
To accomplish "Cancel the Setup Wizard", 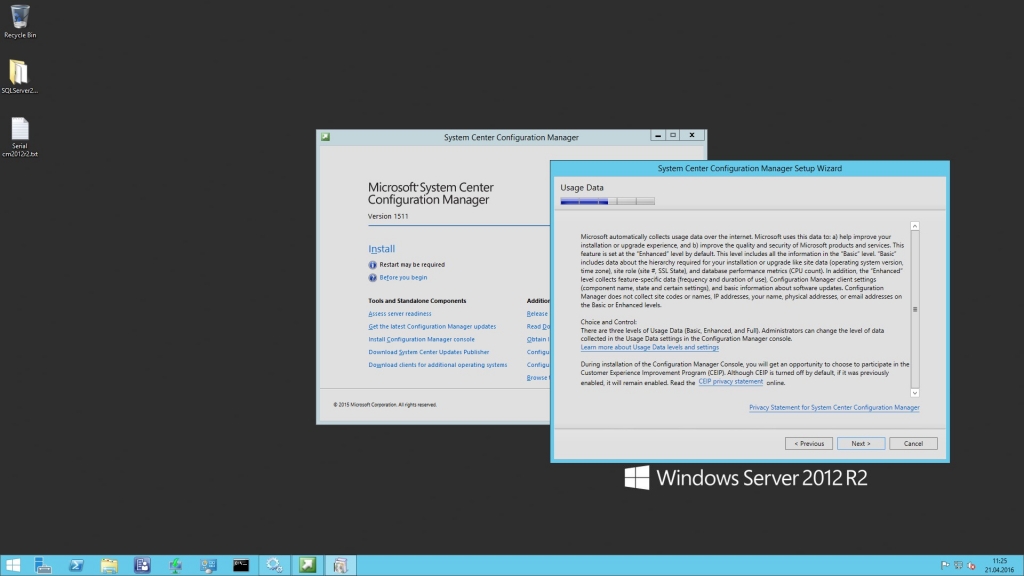I will click(x=912, y=443).
